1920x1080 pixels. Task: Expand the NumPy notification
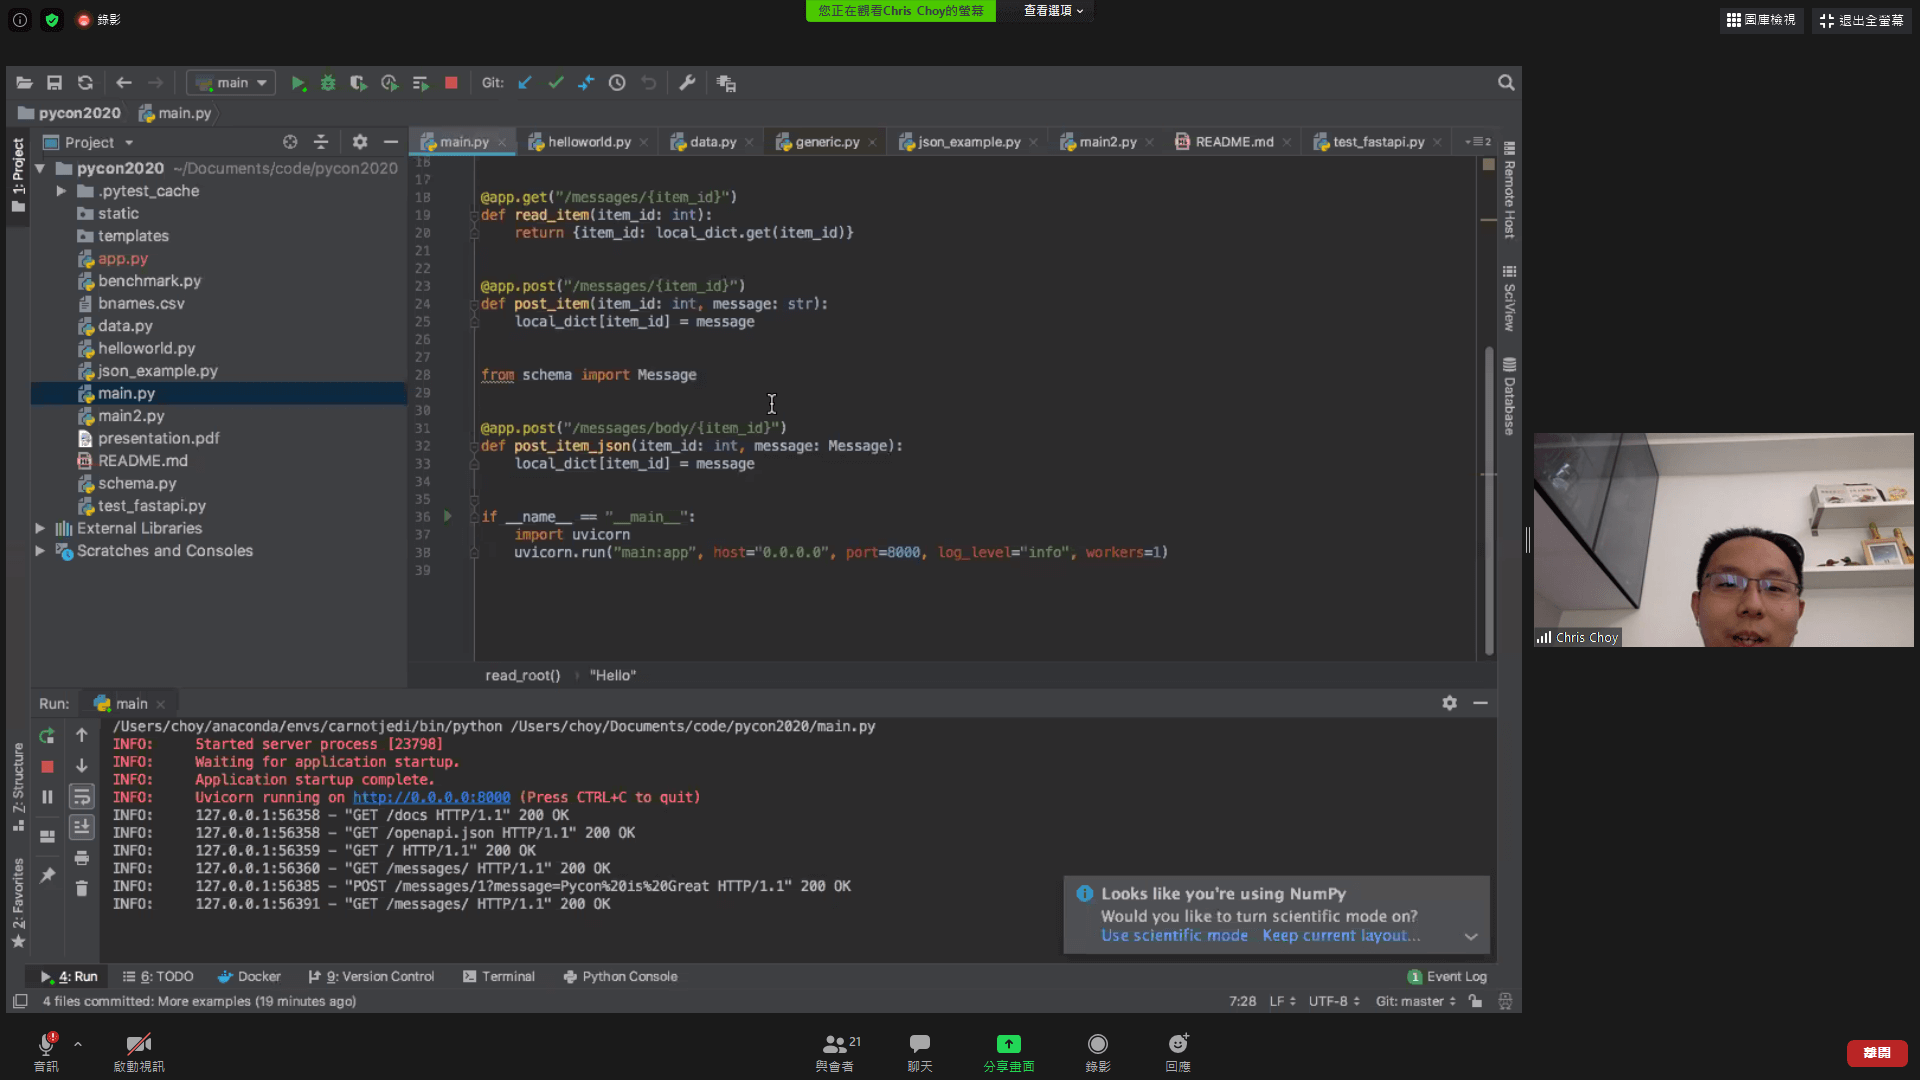coord(1471,937)
